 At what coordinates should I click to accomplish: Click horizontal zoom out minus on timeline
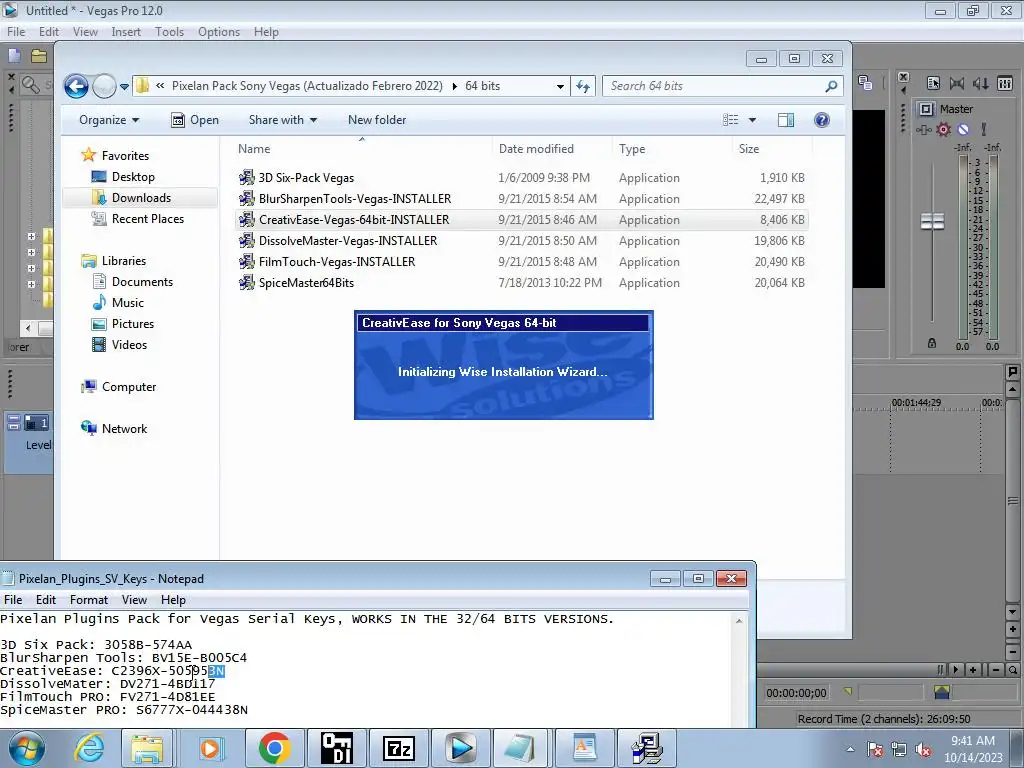click(x=996, y=669)
